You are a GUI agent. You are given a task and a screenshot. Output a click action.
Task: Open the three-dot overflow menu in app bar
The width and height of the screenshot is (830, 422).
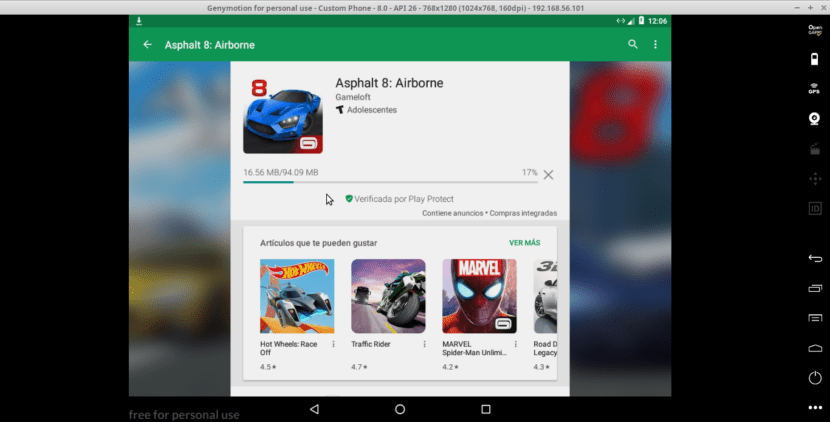click(656, 45)
